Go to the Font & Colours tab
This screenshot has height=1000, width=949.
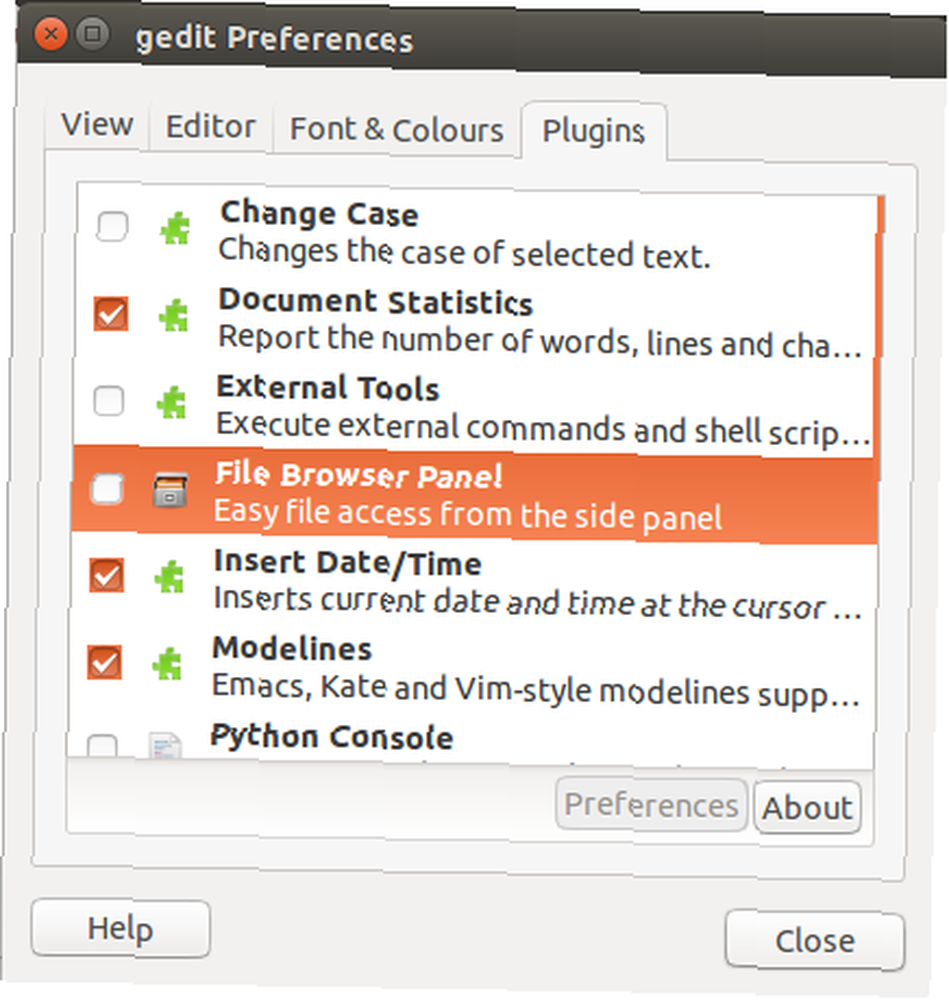[x=397, y=129]
